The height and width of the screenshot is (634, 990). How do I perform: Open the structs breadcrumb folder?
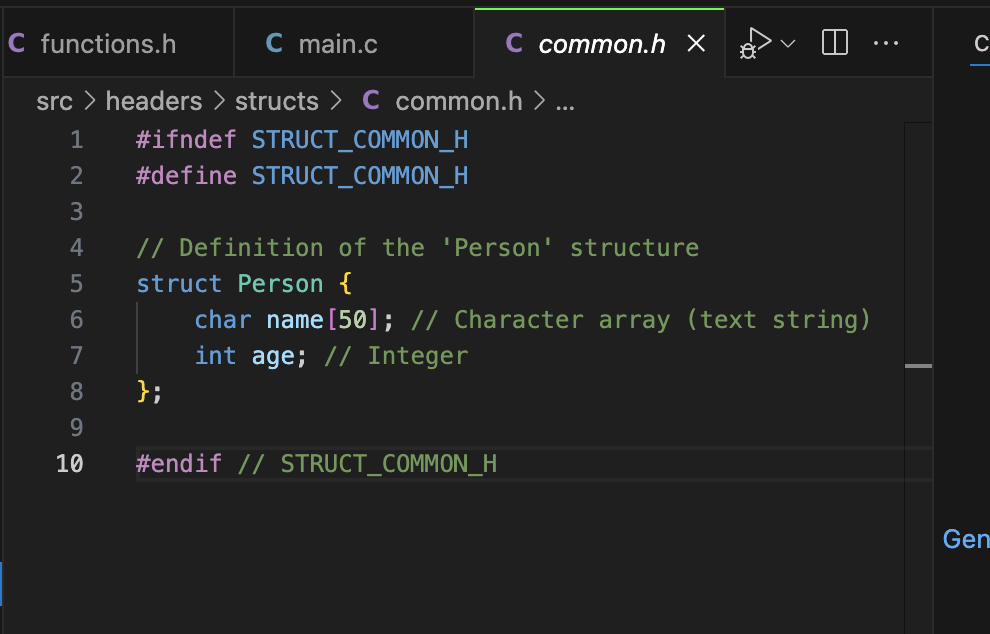click(x=277, y=101)
